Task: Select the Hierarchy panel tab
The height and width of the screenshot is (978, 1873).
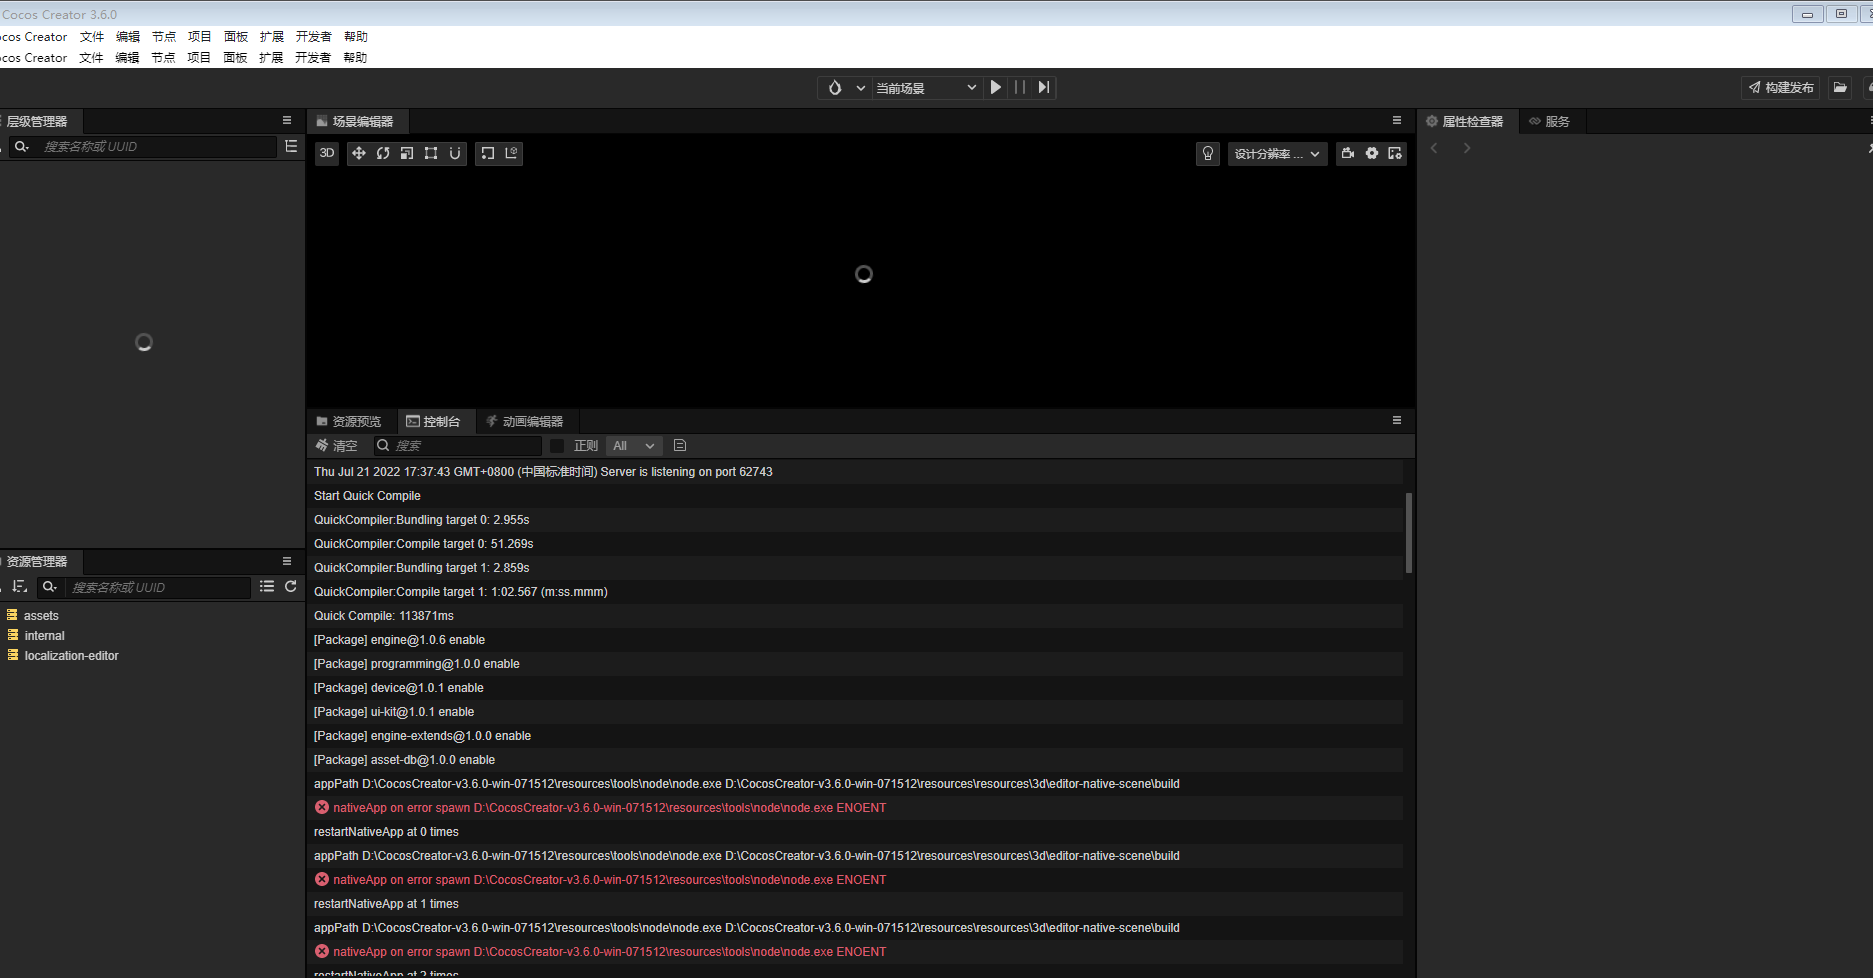Action: pyautogui.click(x=37, y=121)
